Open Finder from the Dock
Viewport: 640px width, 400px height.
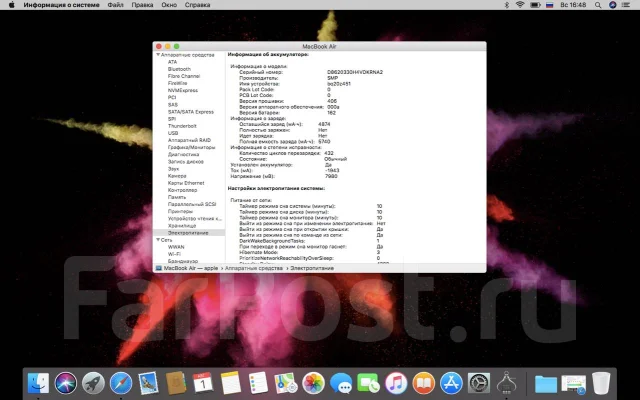(38, 384)
